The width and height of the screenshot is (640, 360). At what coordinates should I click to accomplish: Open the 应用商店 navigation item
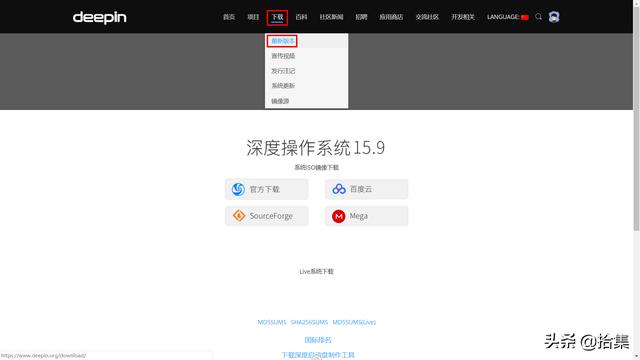pyautogui.click(x=391, y=17)
